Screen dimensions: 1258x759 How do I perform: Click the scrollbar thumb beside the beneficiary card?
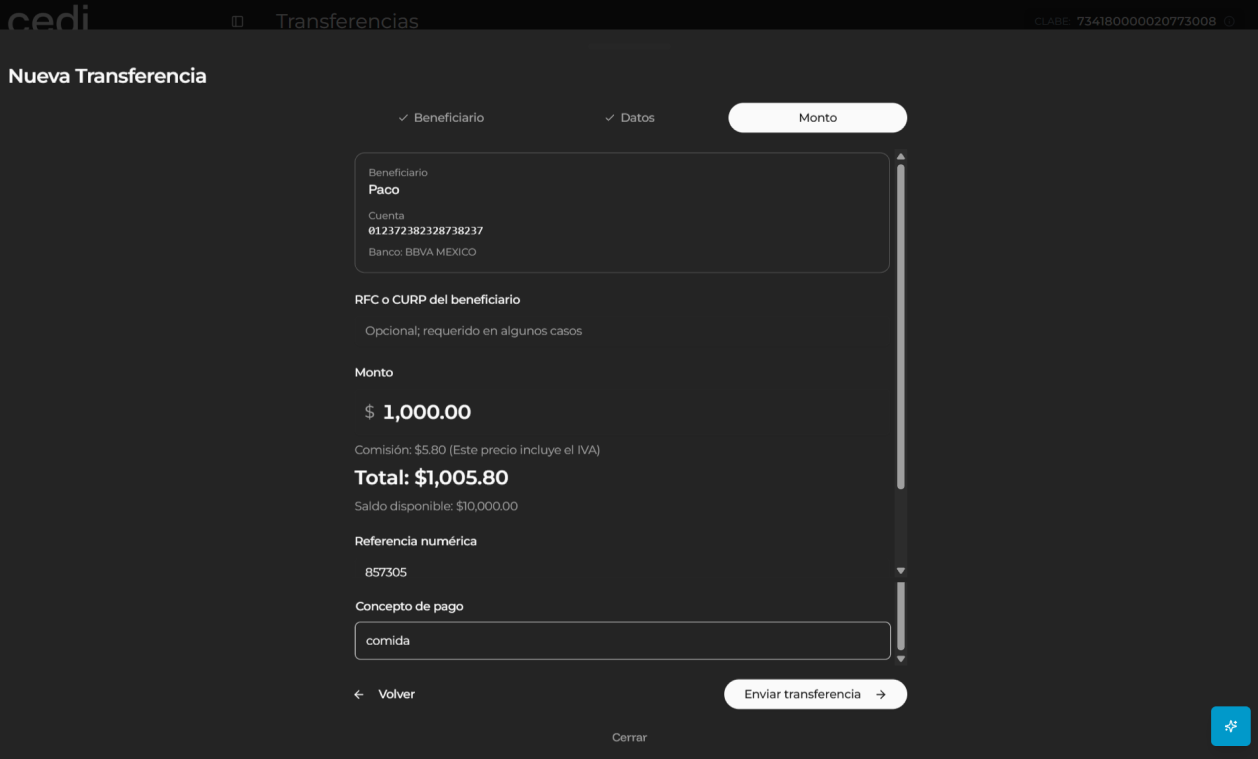(x=900, y=326)
